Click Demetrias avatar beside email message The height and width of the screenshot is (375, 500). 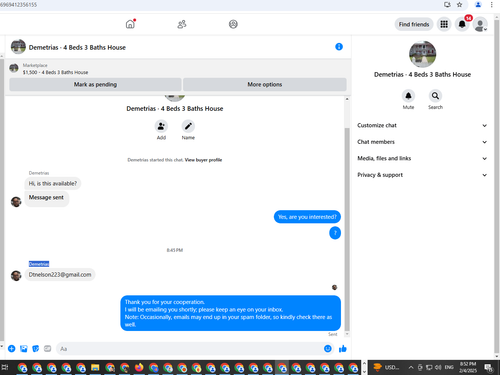[x=16, y=276]
